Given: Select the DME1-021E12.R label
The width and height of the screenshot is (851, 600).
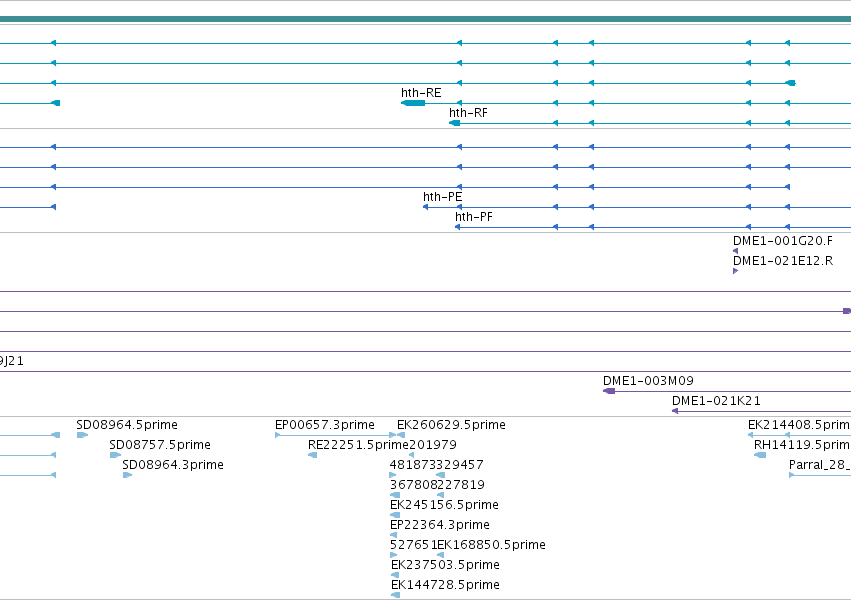Looking at the screenshot, I should tap(783, 261).
